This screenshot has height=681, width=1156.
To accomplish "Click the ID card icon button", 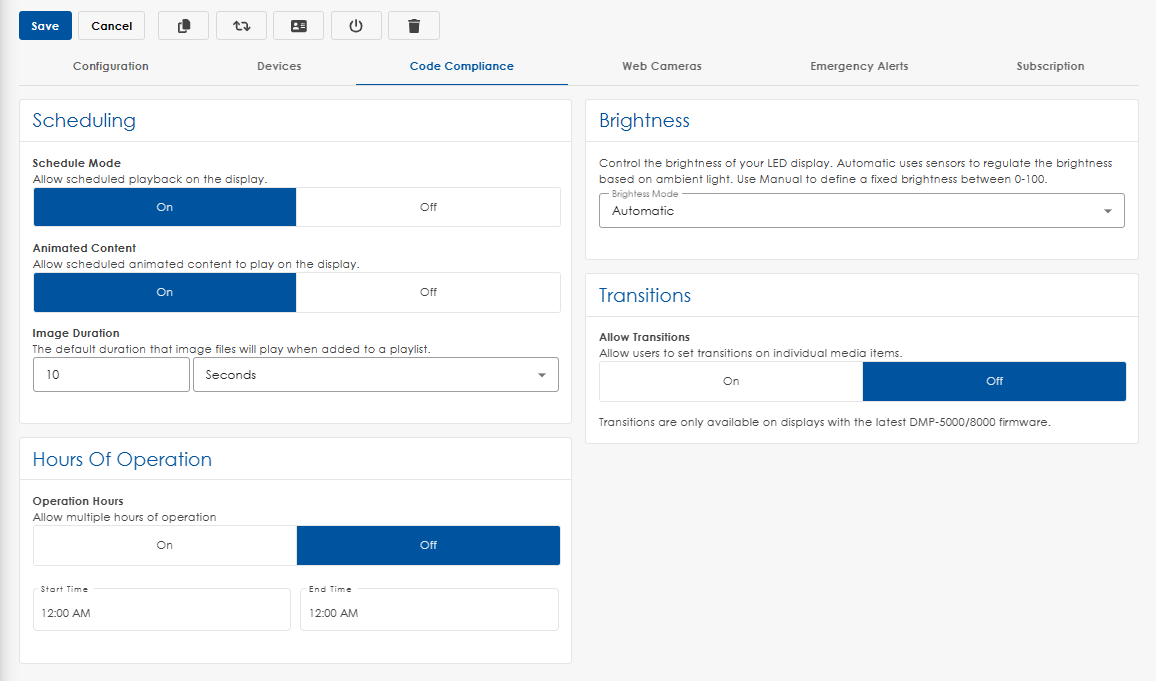I will (x=298, y=26).
